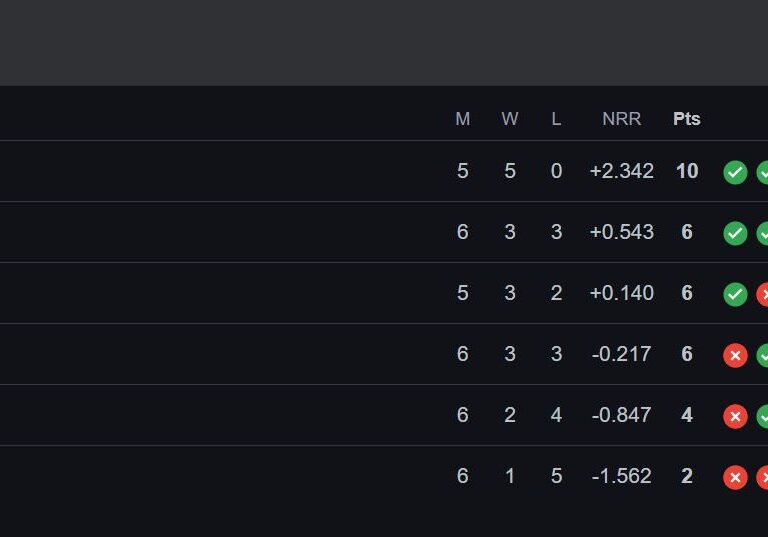Screen dimensions: 768x537
Task: Click the green checkmark in the +0.543 row
Action: pyautogui.click(x=735, y=233)
